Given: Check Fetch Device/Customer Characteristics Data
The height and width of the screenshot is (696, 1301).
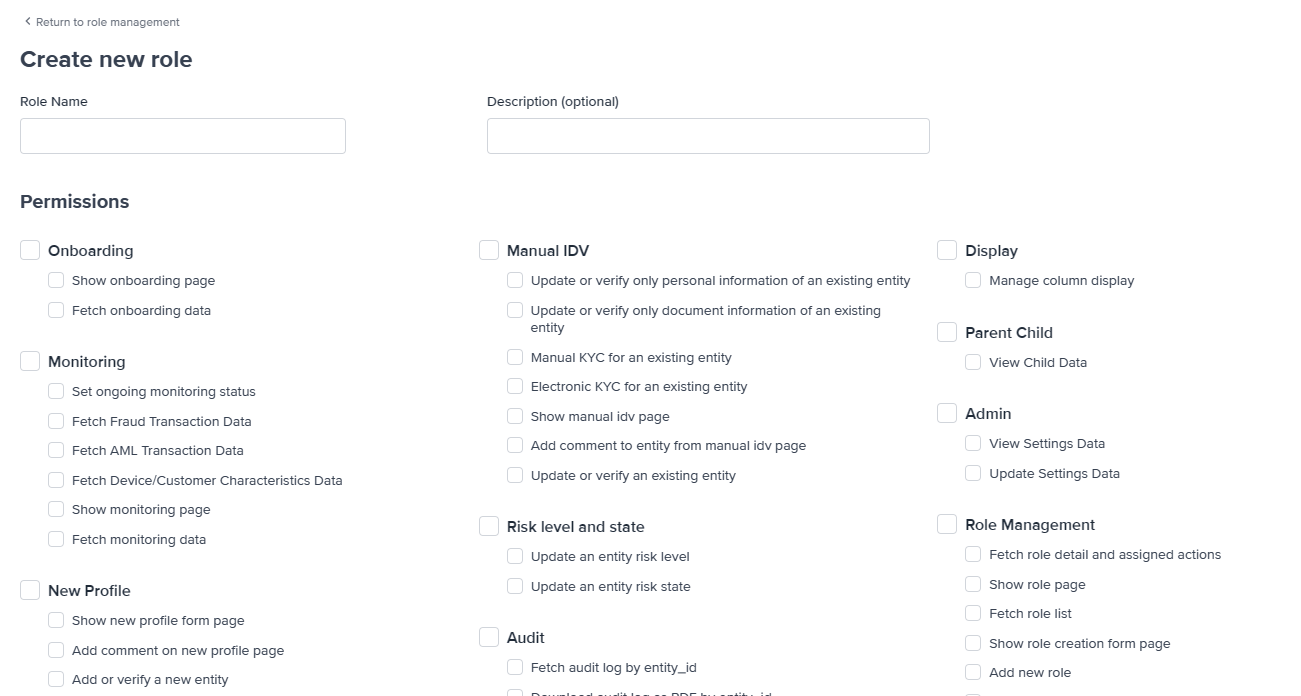Looking at the screenshot, I should [56, 480].
